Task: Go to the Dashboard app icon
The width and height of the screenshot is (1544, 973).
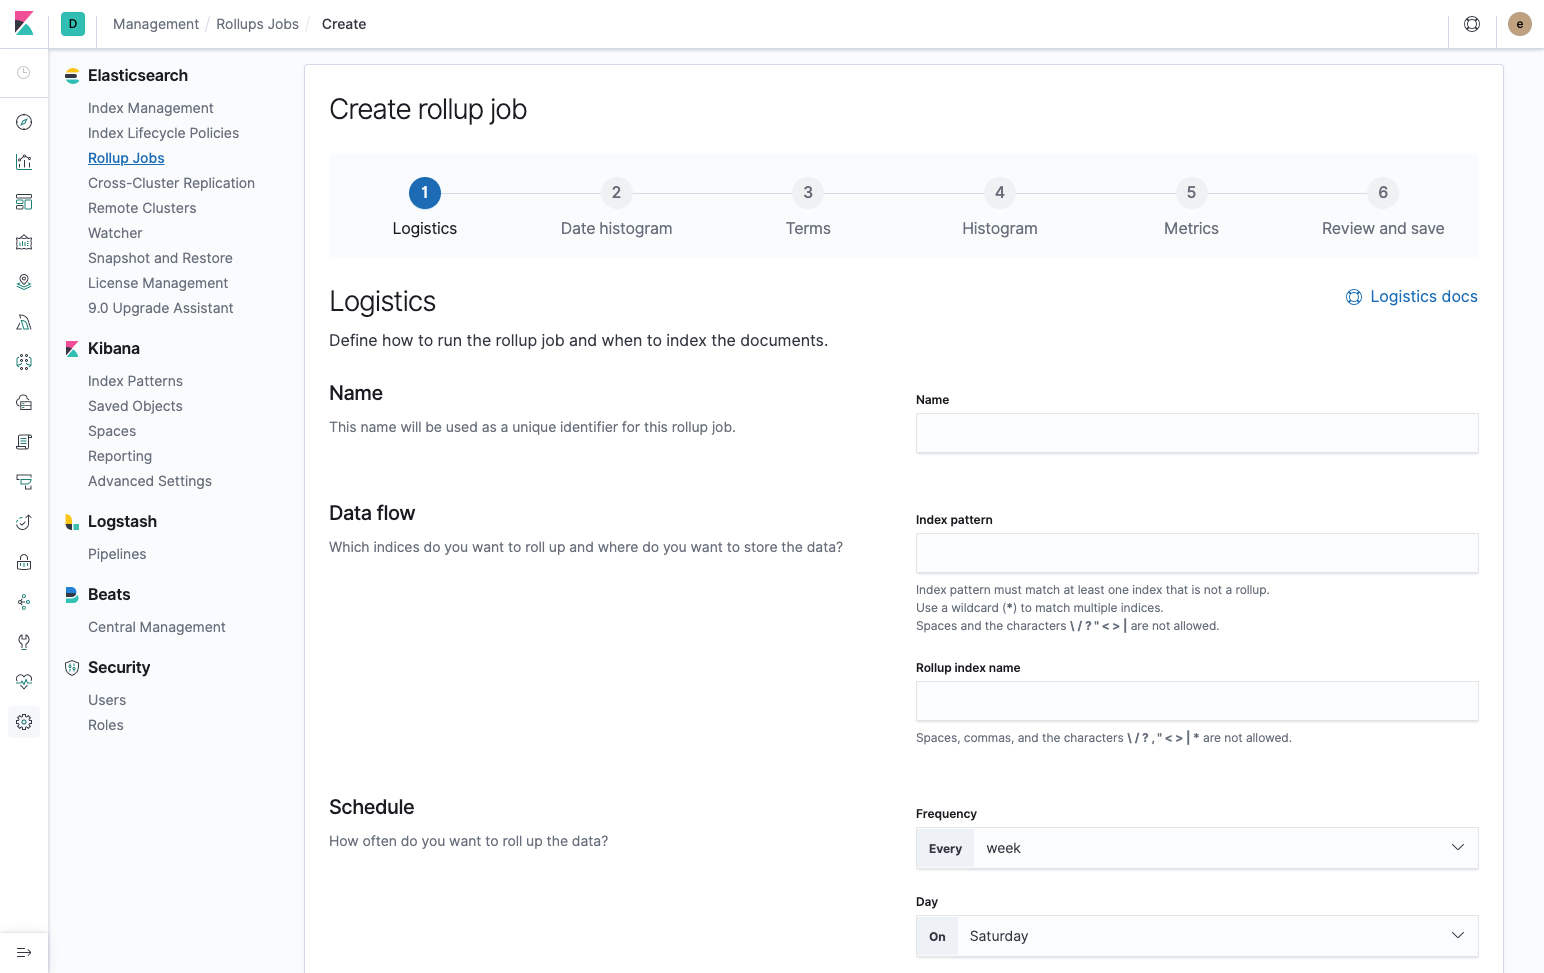Action: [x=24, y=202]
